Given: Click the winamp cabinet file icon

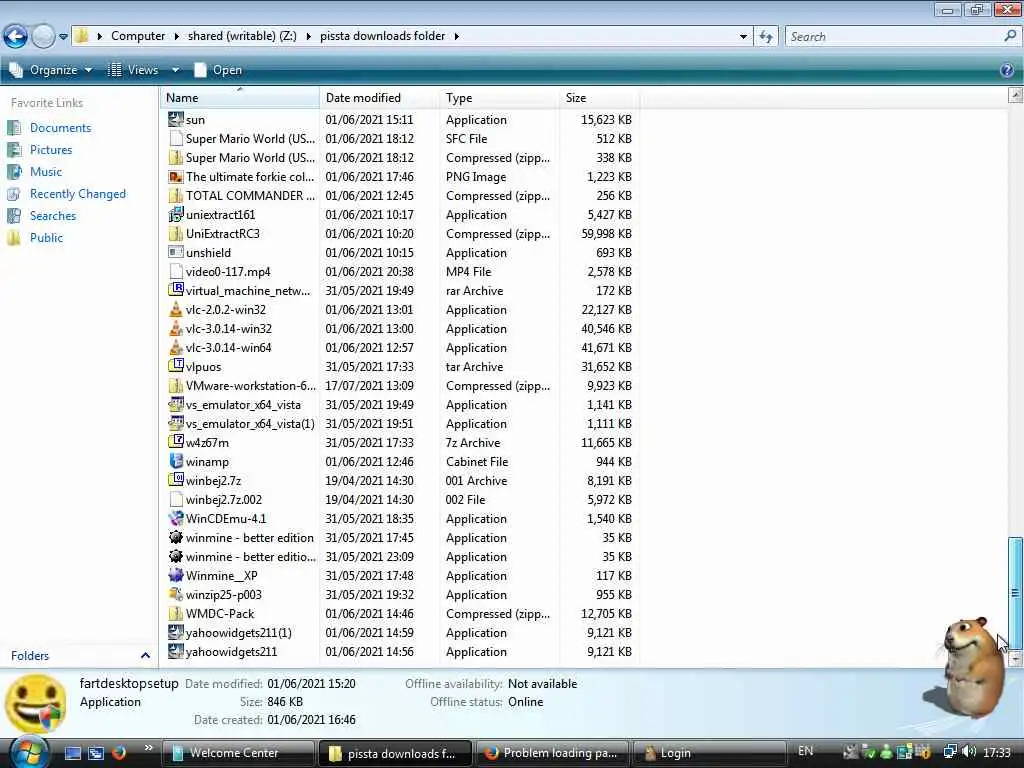Looking at the screenshot, I should pos(176,461).
